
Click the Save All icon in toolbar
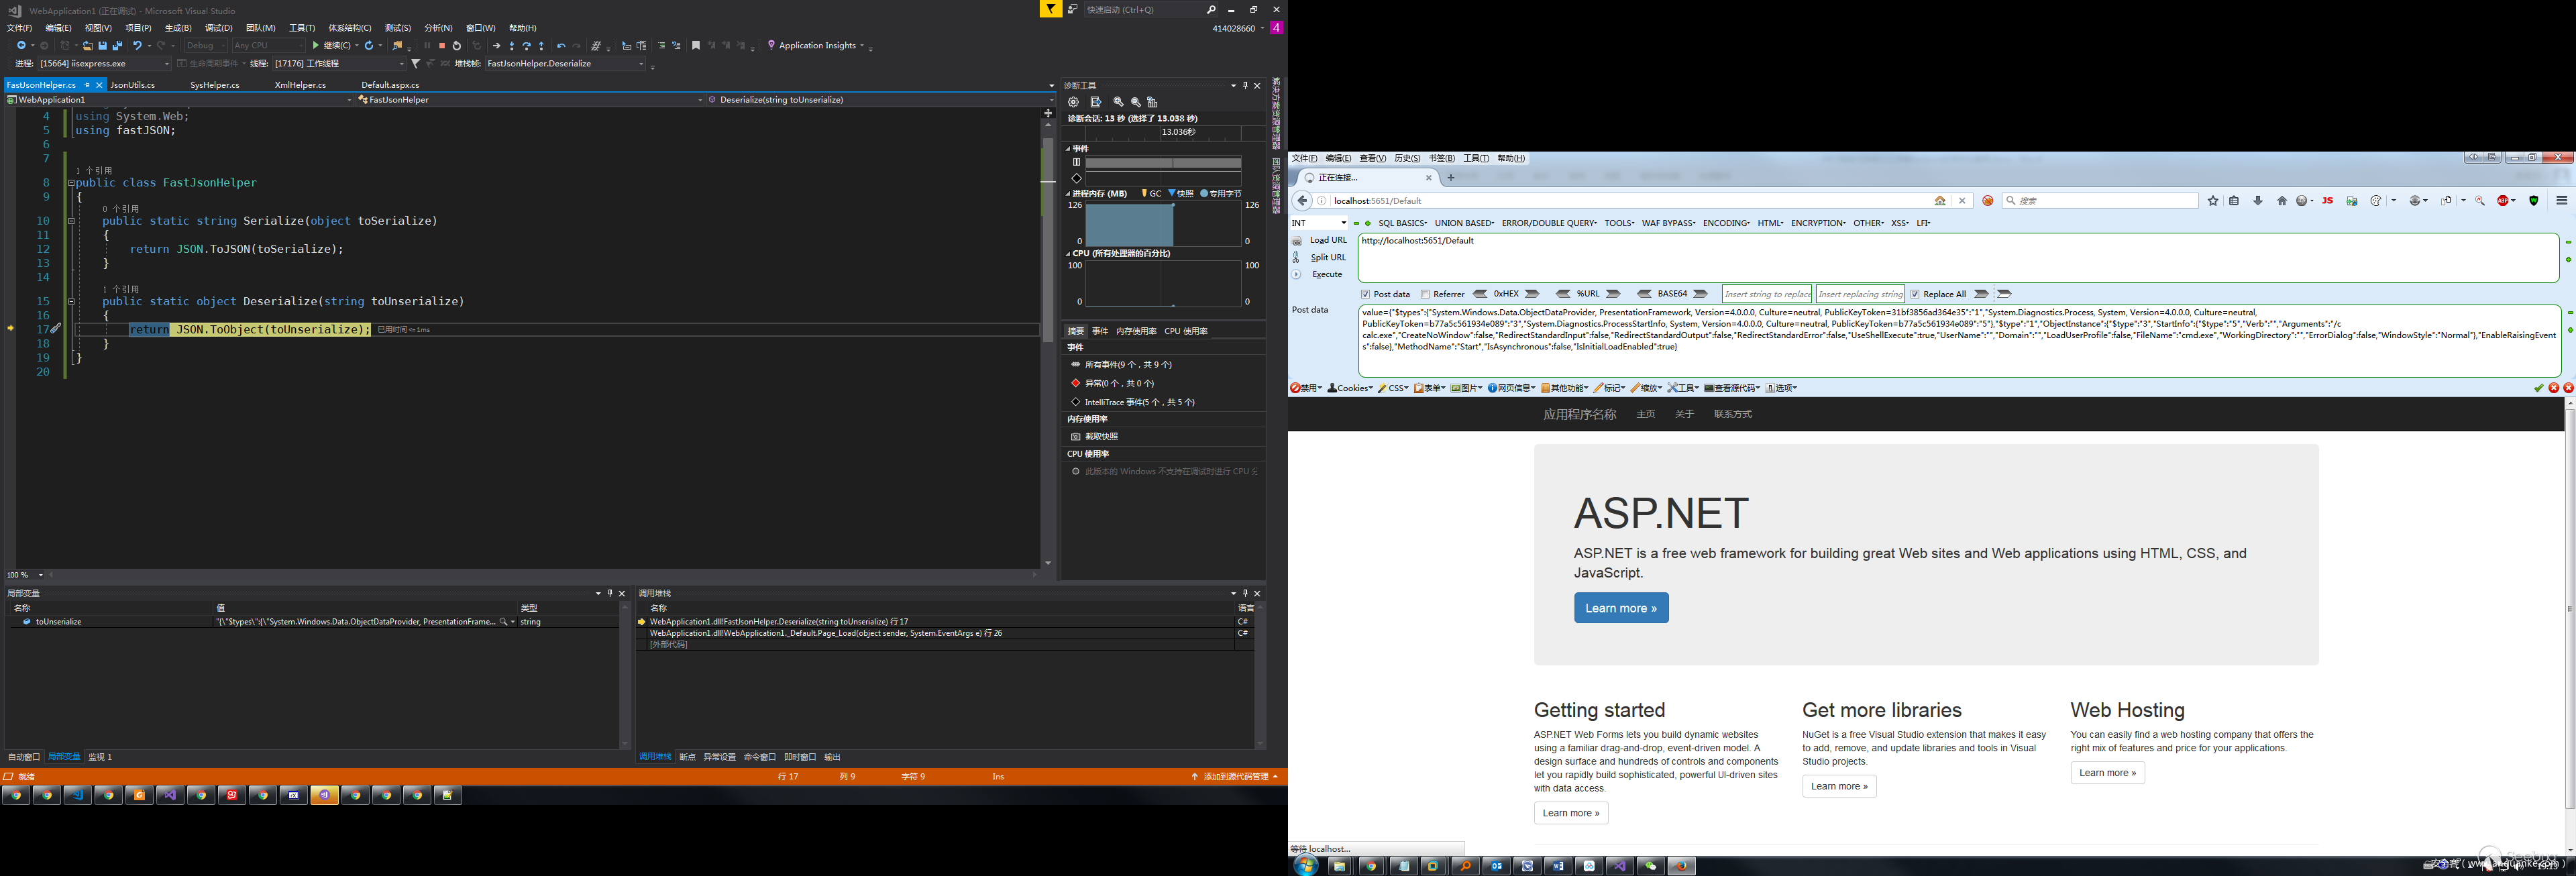pyautogui.click(x=117, y=46)
